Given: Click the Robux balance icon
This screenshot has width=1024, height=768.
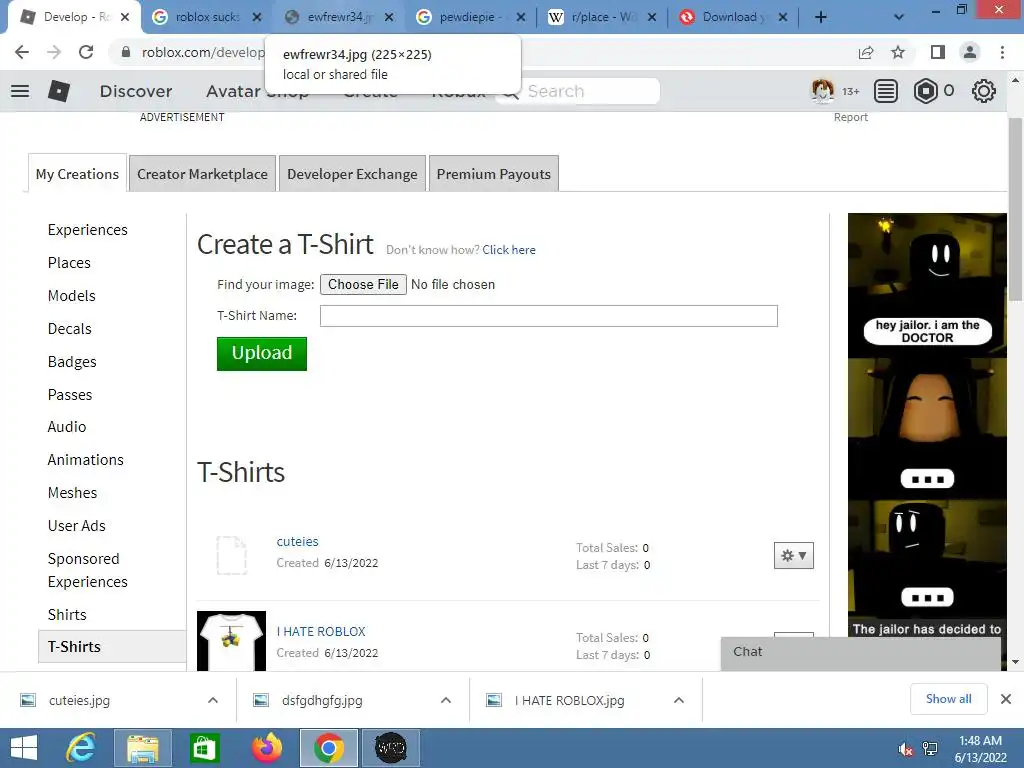Looking at the screenshot, I should pos(925,91).
